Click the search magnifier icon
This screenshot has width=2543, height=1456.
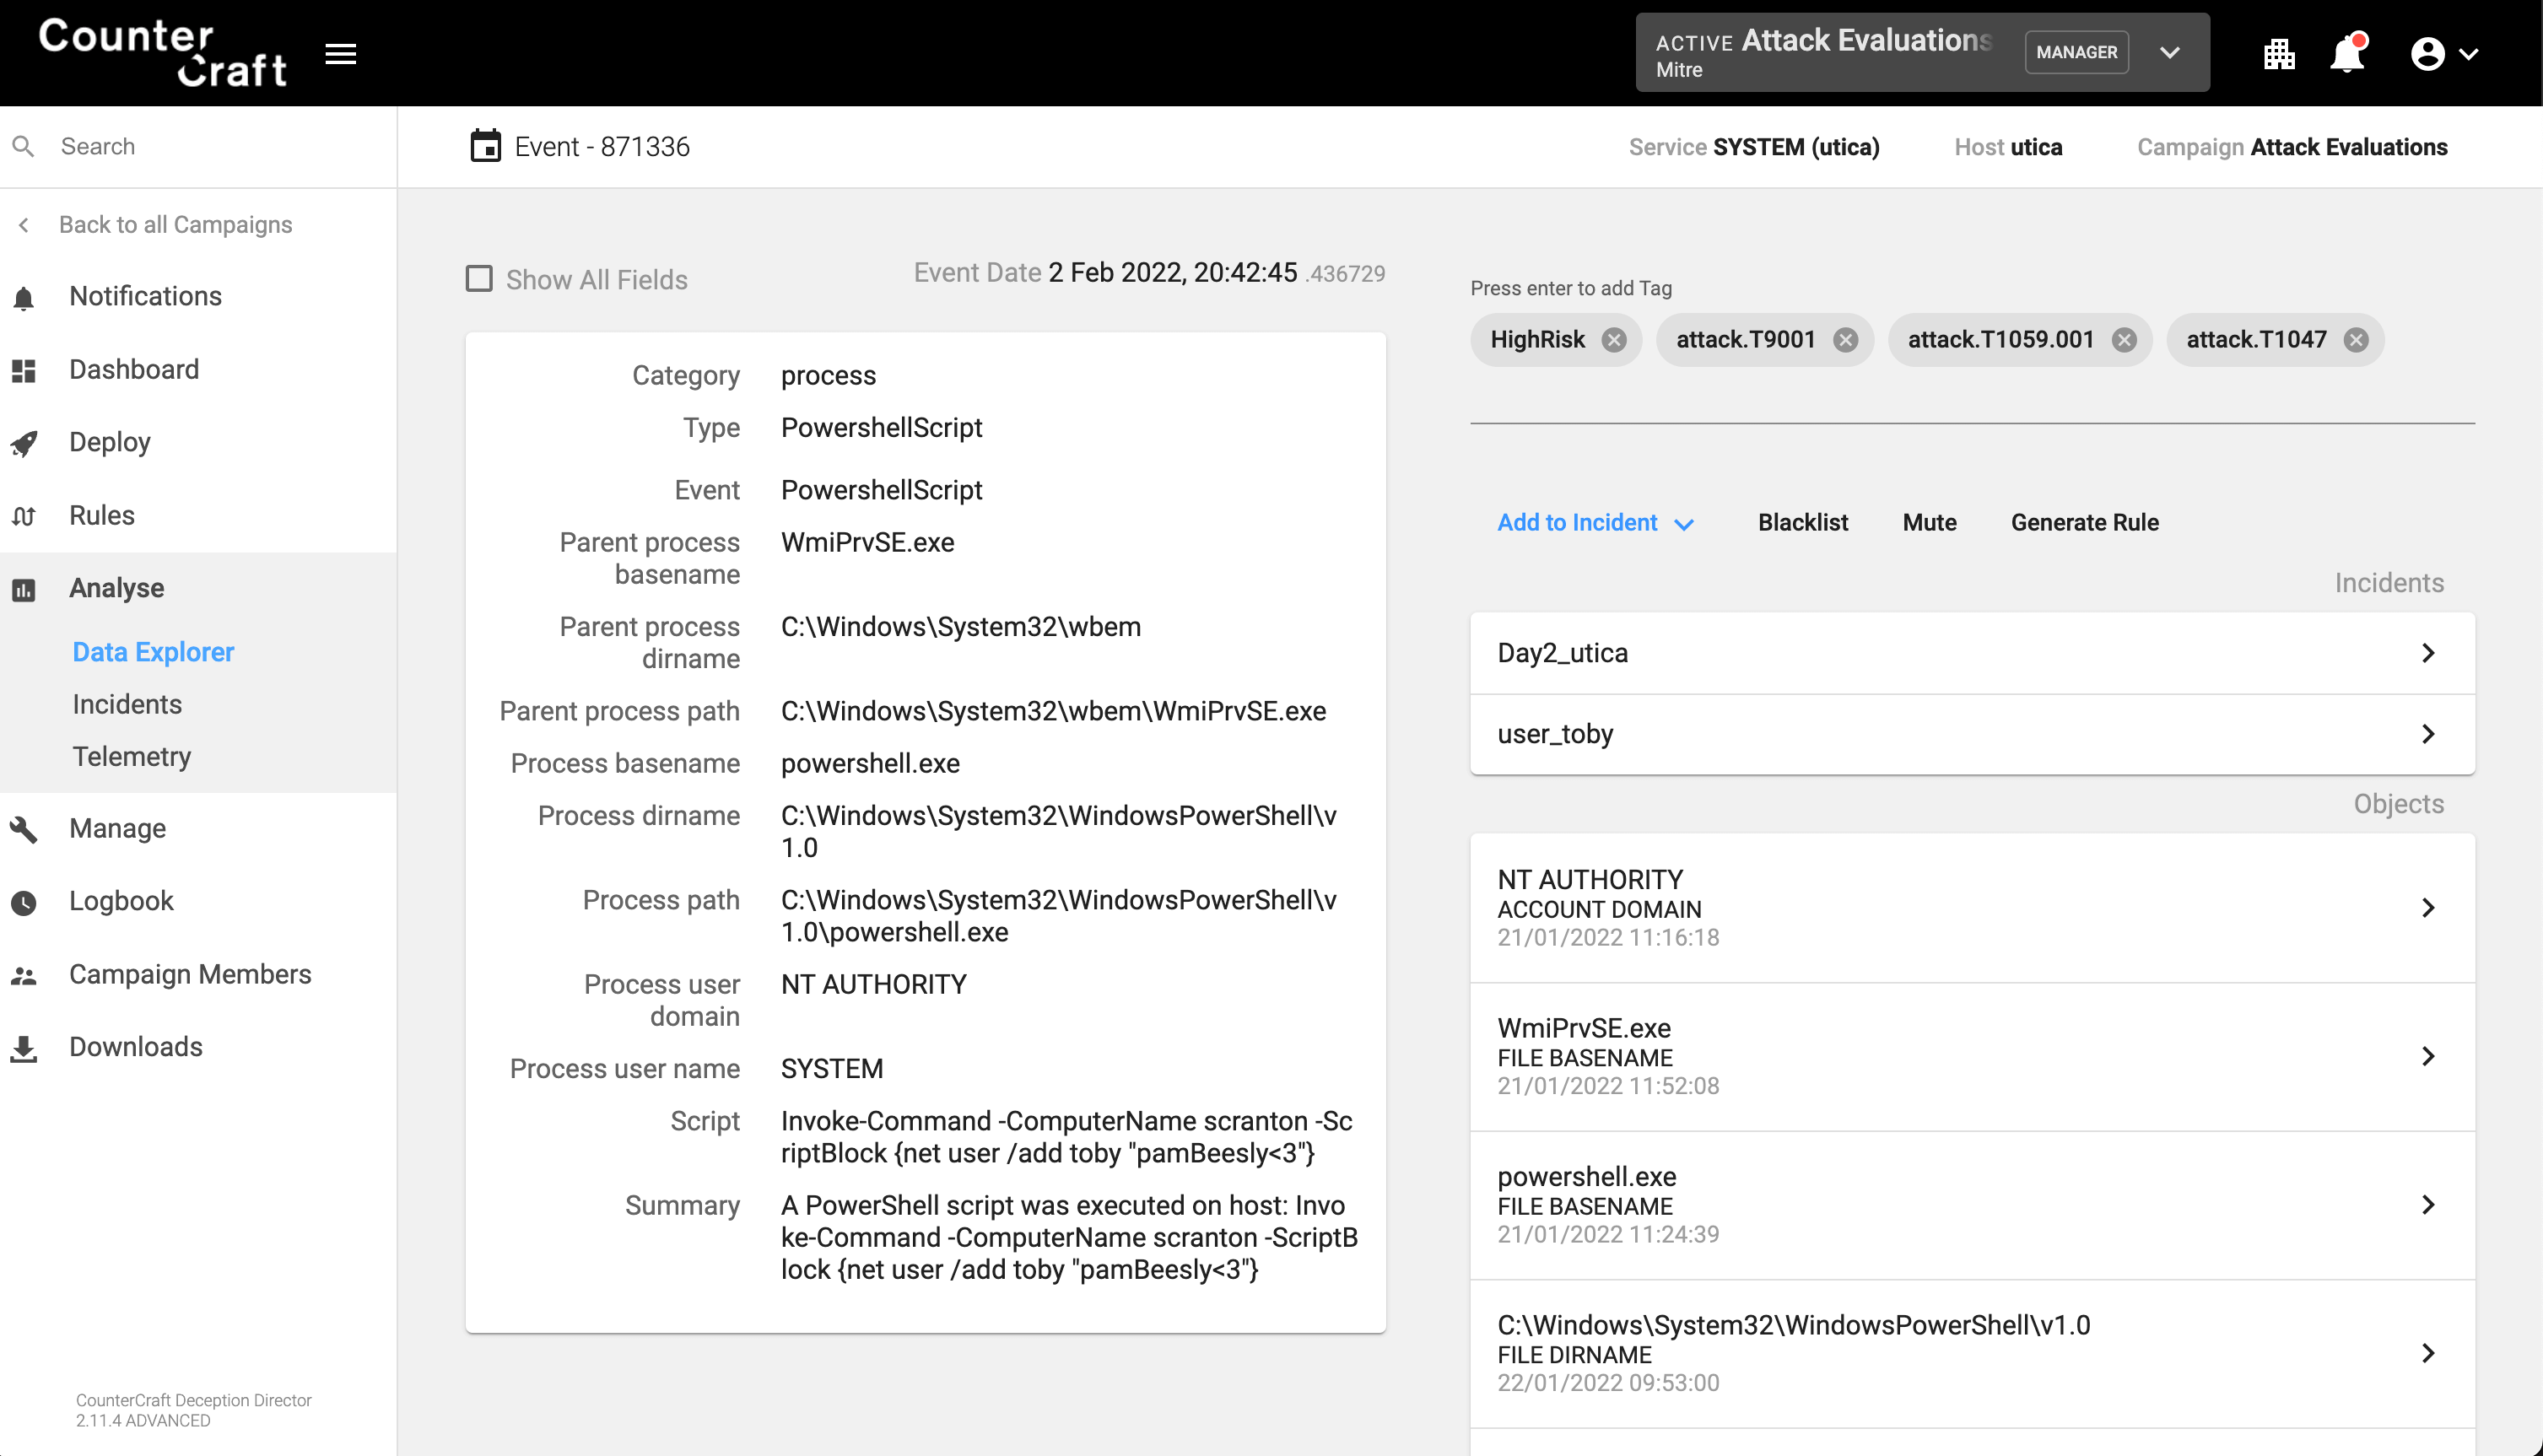click(24, 147)
